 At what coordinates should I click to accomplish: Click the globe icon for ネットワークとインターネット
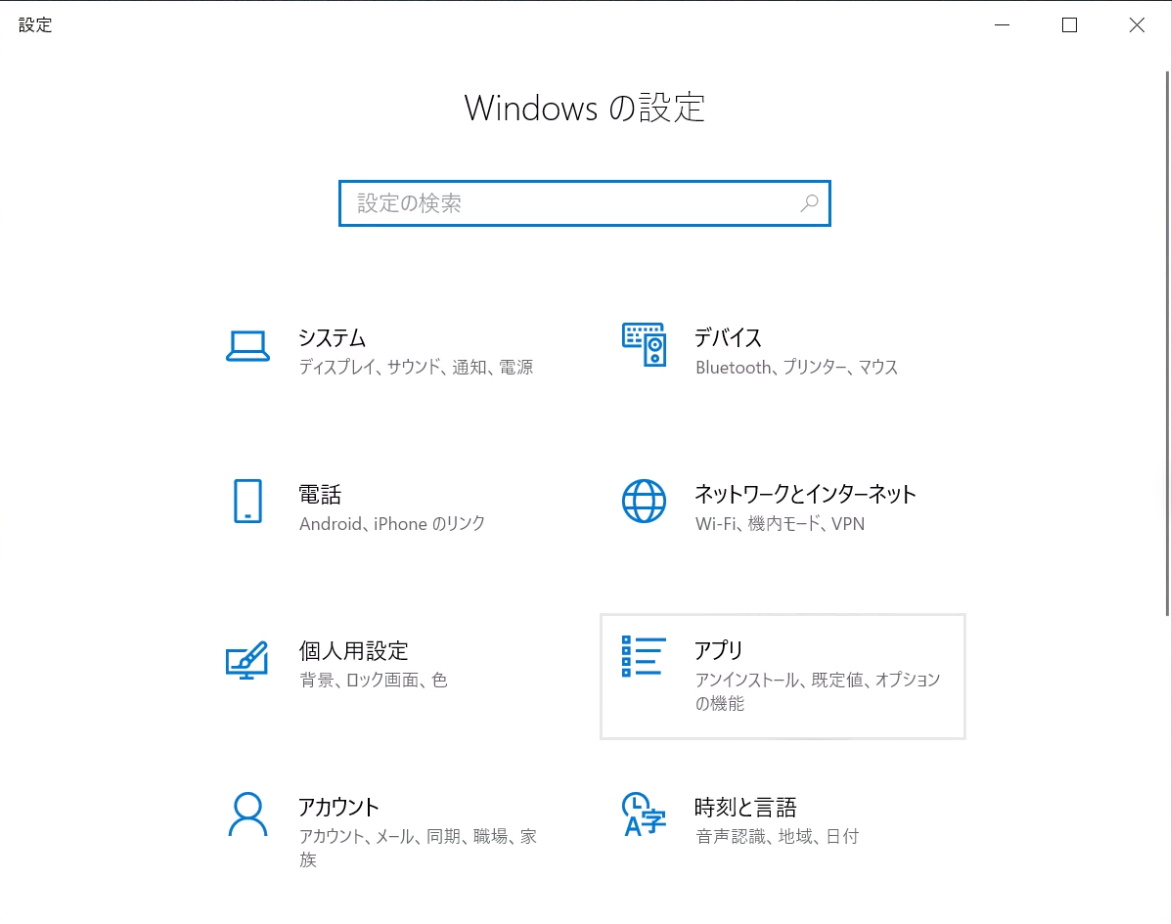point(644,501)
